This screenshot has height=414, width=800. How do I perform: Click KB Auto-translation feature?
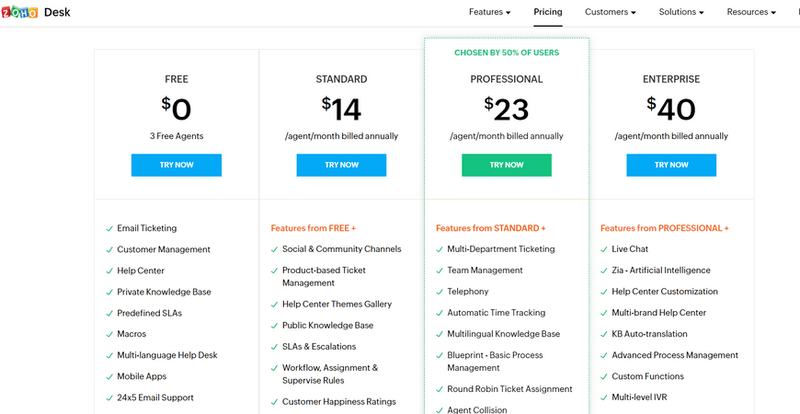(x=649, y=334)
